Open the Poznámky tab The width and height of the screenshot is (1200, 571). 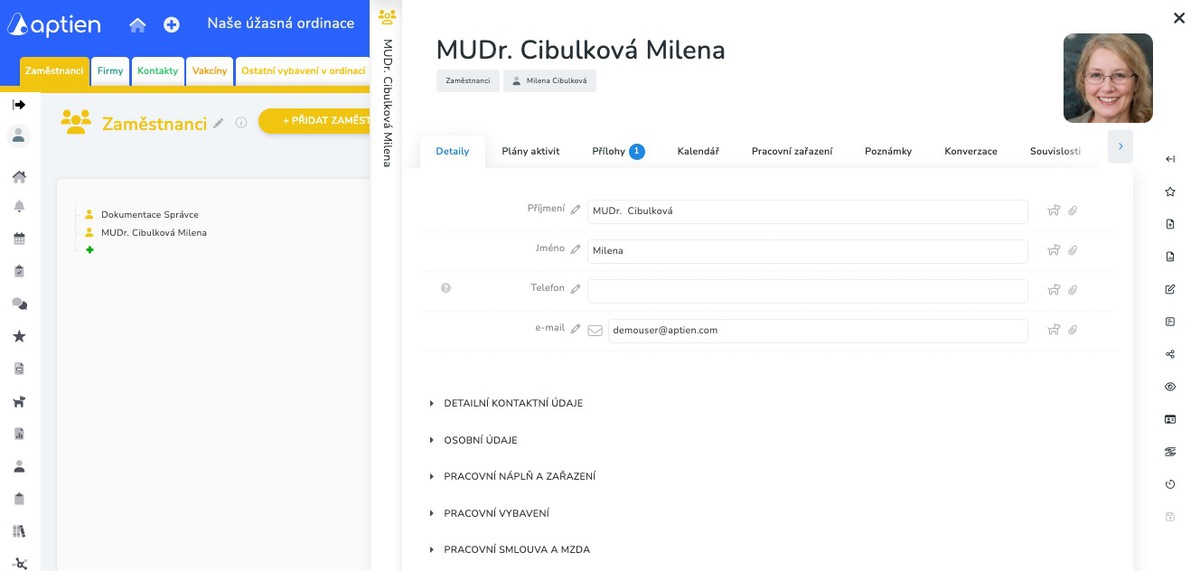[888, 151]
